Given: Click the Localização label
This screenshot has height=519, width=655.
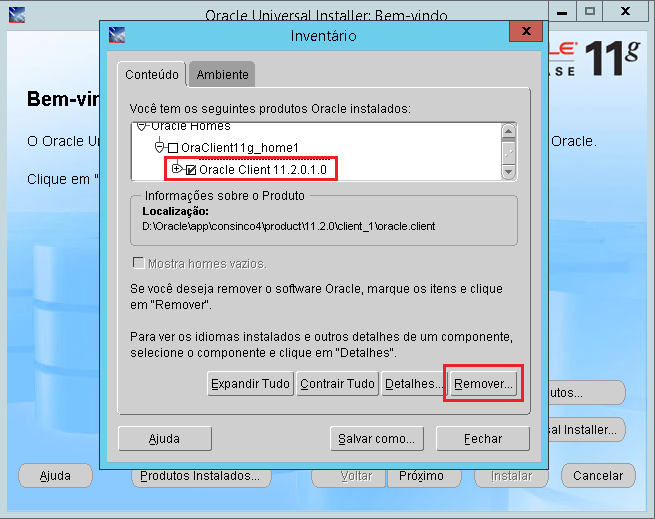Looking at the screenshot, I should 175,211.
